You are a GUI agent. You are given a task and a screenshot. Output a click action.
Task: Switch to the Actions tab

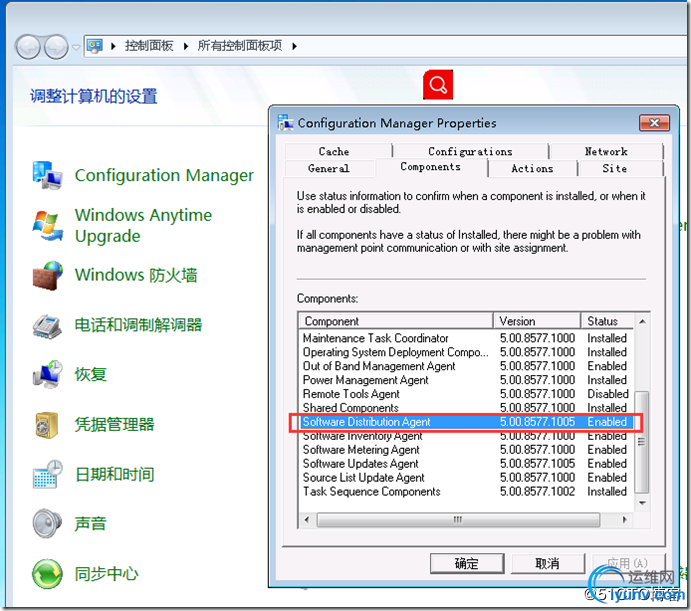click(x=532, y=168)
